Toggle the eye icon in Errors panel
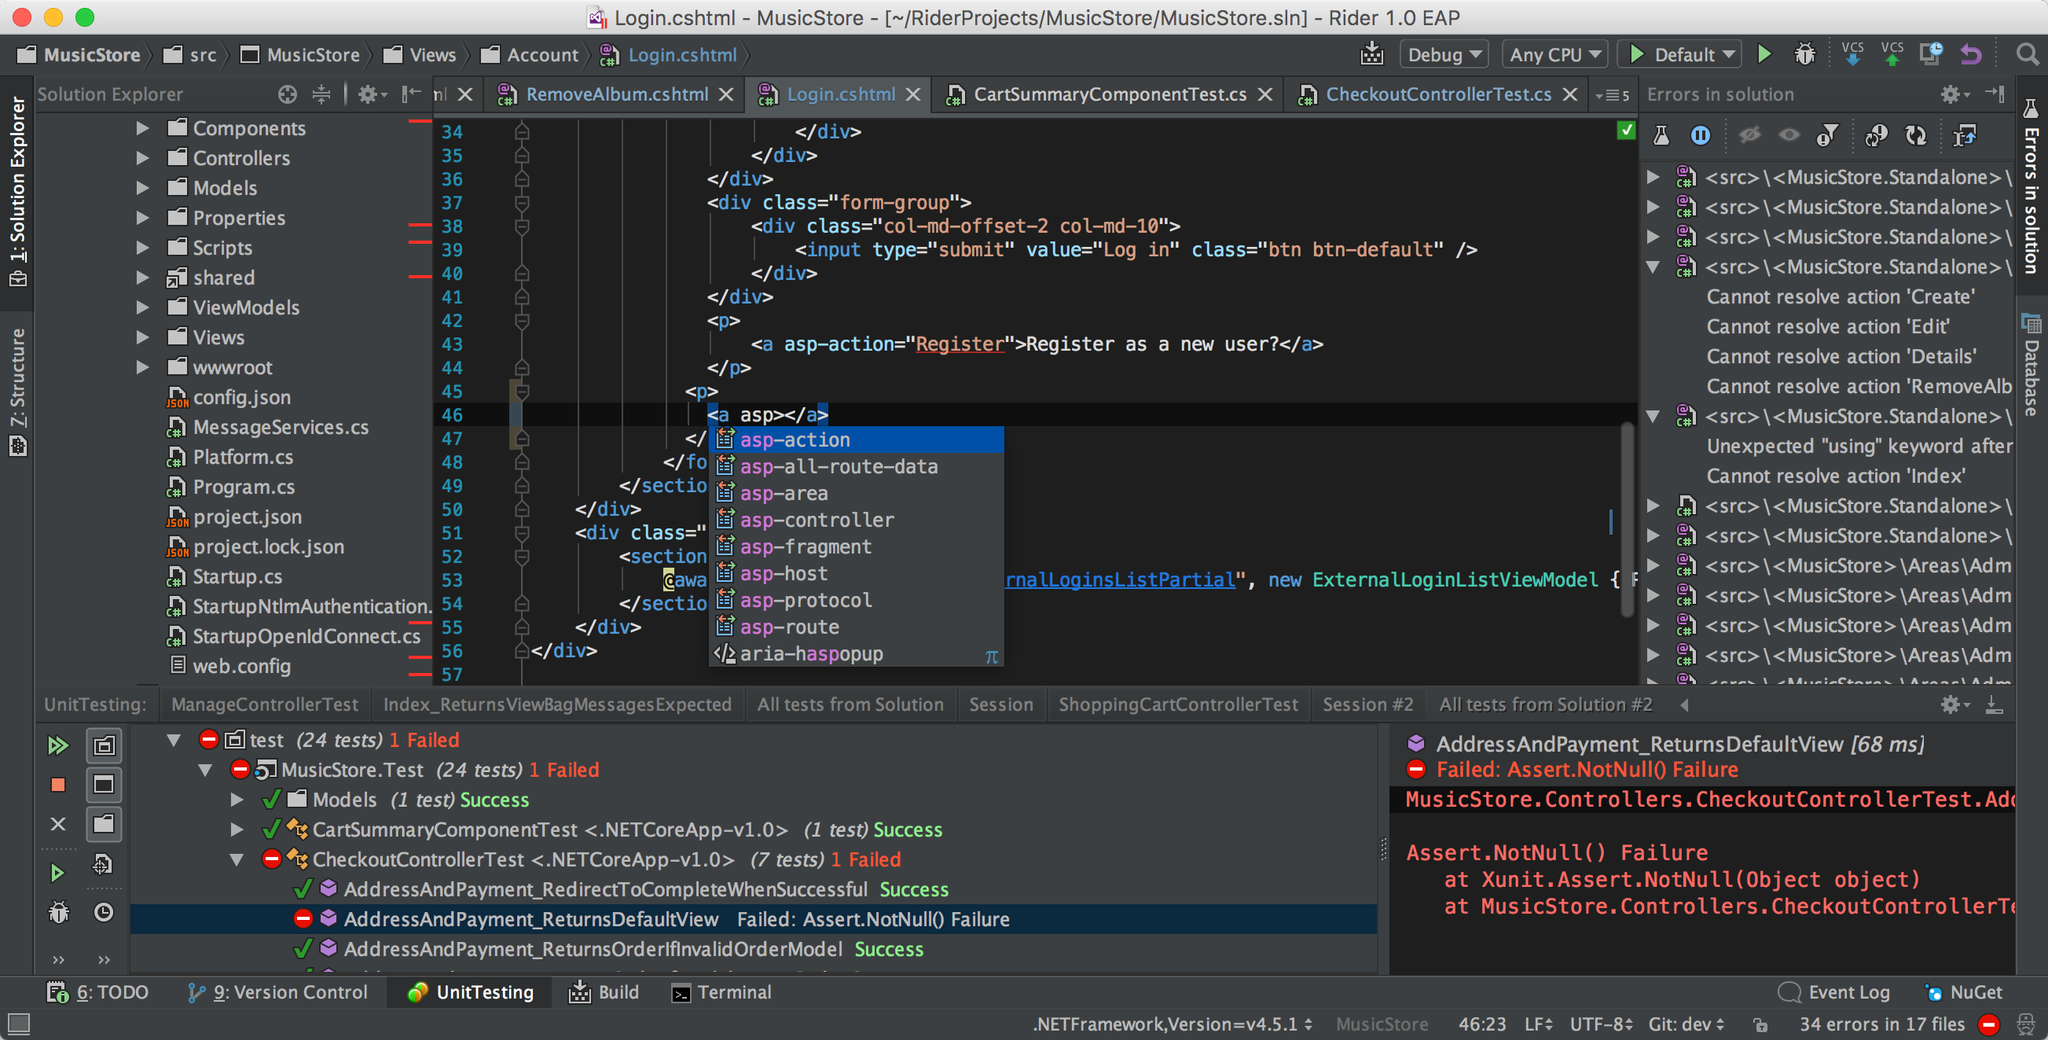This screenshot has height=1040, width=2048. point(1789,135)
